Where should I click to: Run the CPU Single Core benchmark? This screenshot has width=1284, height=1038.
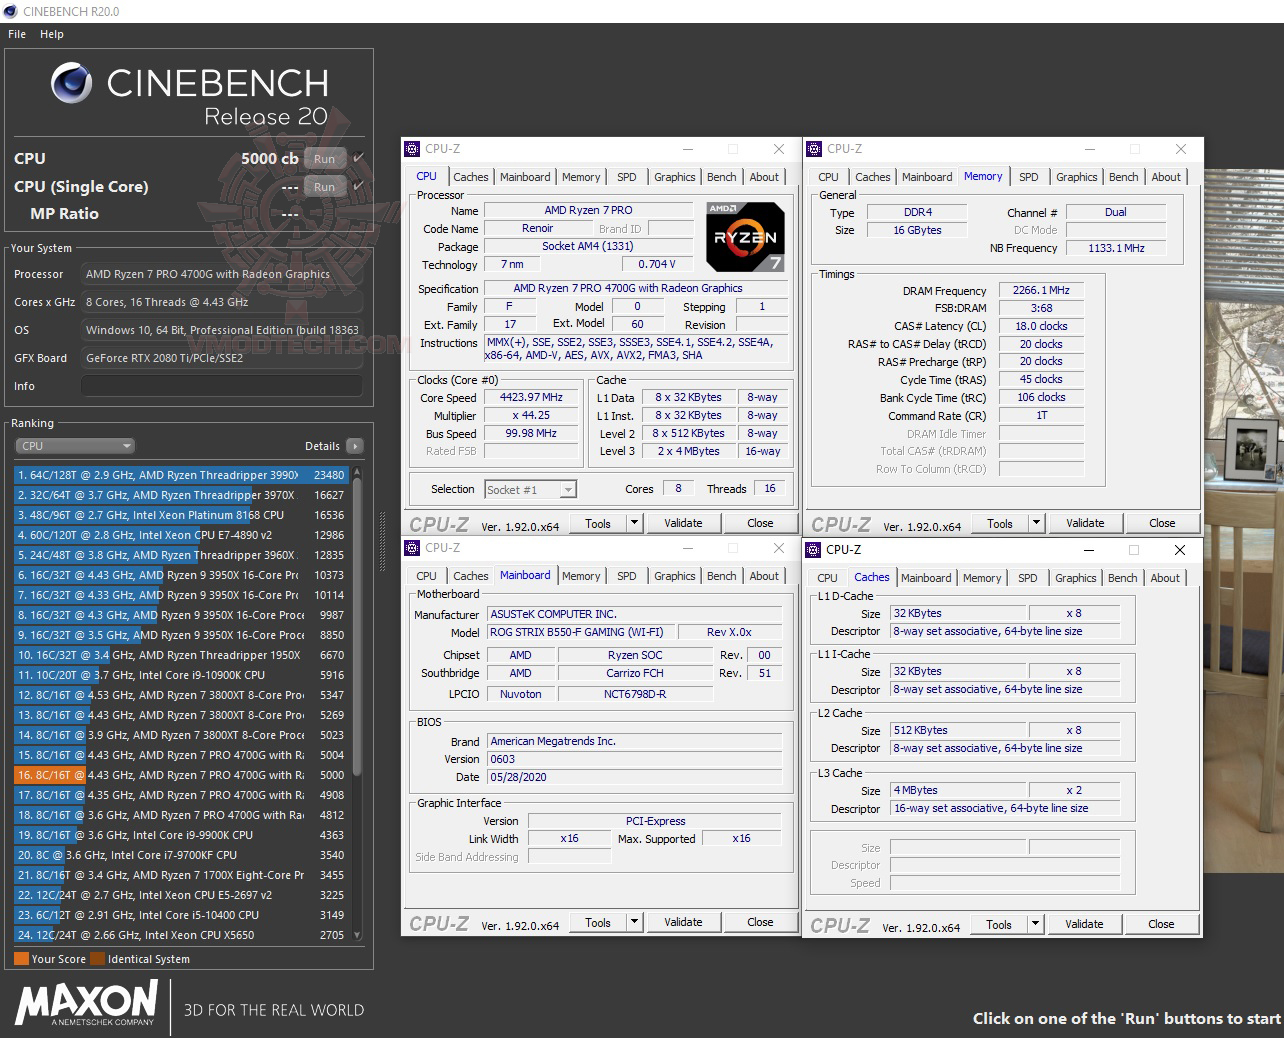[324, 186]
